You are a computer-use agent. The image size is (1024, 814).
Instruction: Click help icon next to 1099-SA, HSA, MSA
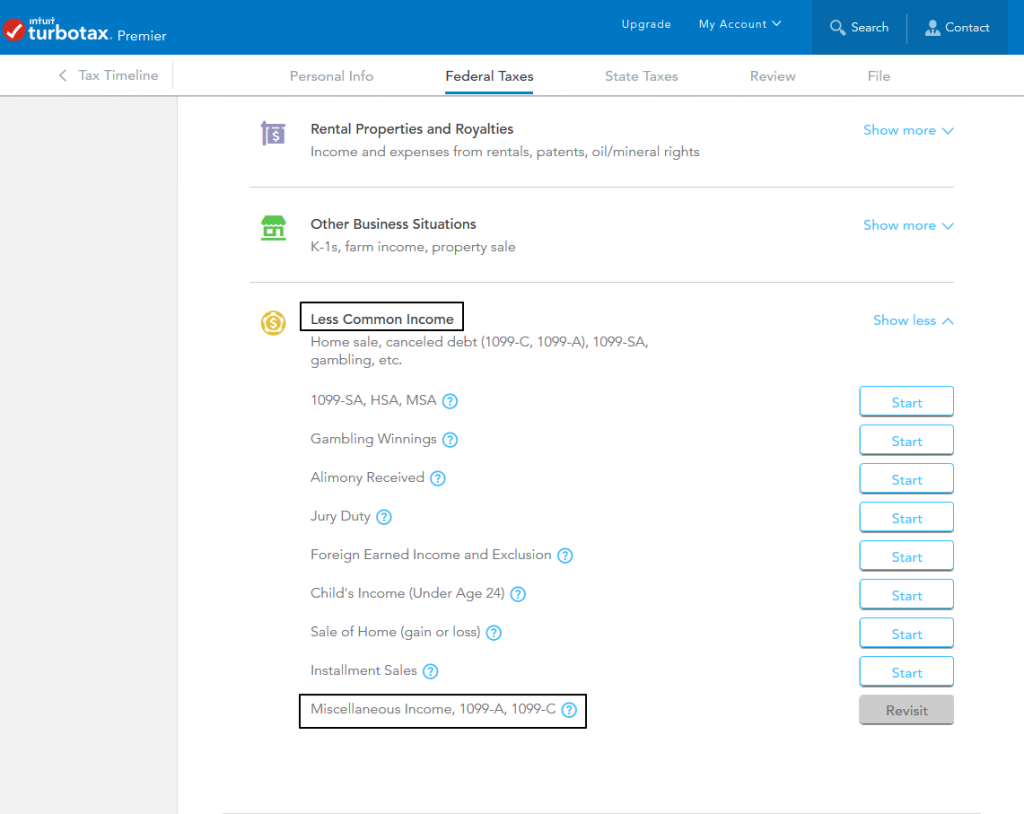click(450, 402)
